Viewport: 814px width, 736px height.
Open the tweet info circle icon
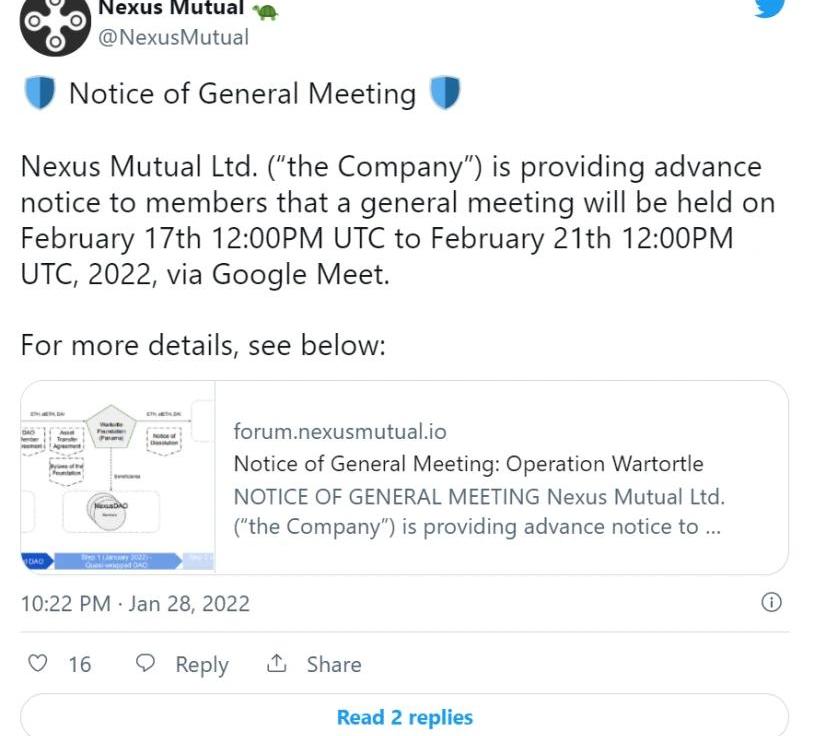click(x=771, y=602)
